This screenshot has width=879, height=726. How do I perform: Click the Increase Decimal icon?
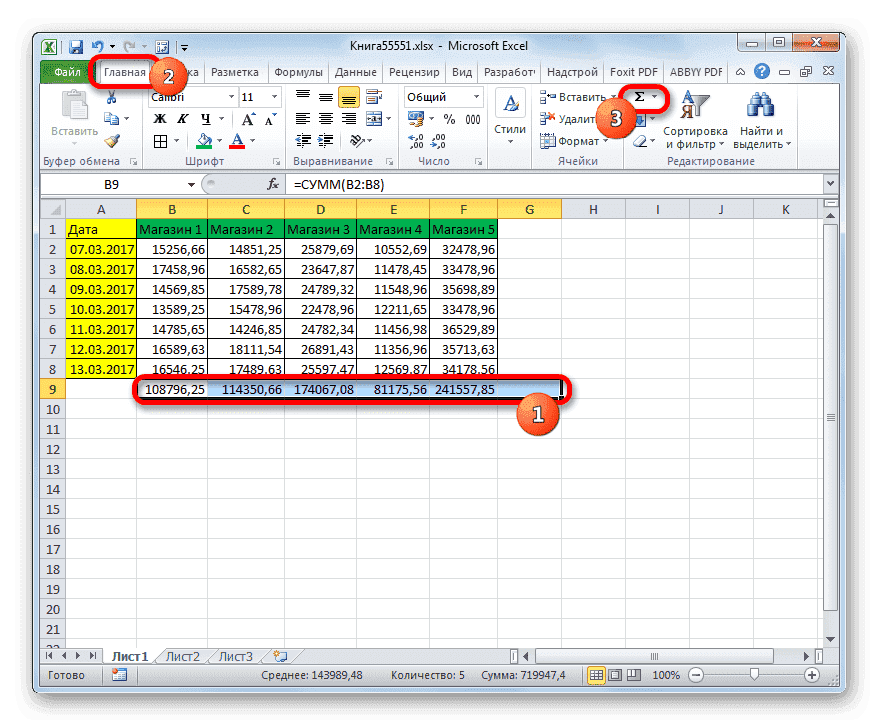[x=413, y=139]
